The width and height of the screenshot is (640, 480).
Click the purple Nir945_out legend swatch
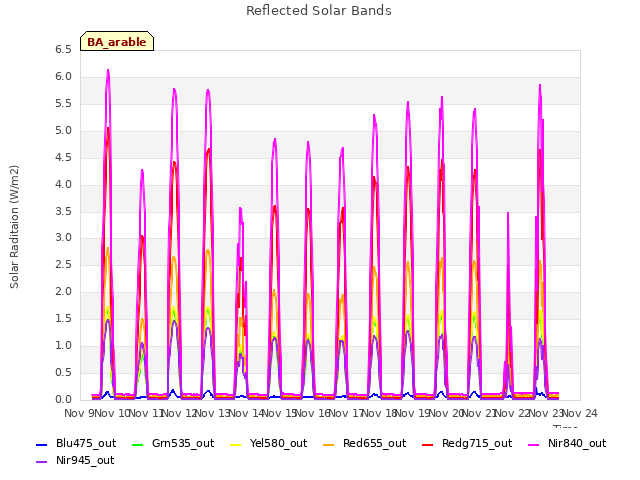coord(42,462)
